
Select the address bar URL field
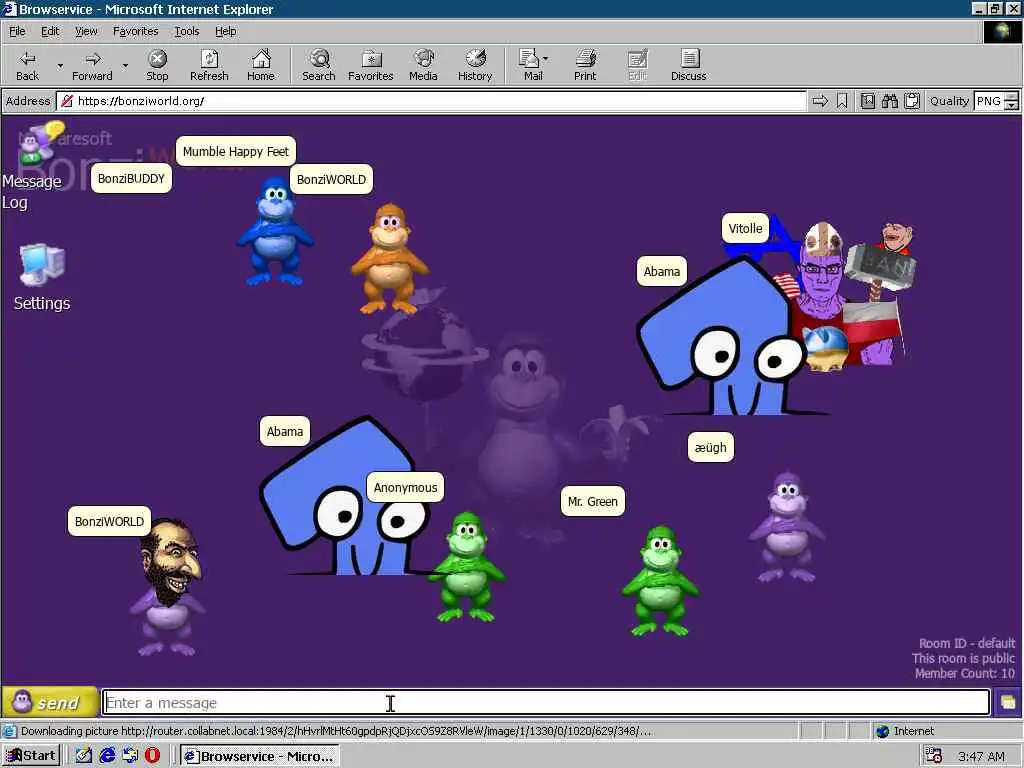[x=431, y=101]
